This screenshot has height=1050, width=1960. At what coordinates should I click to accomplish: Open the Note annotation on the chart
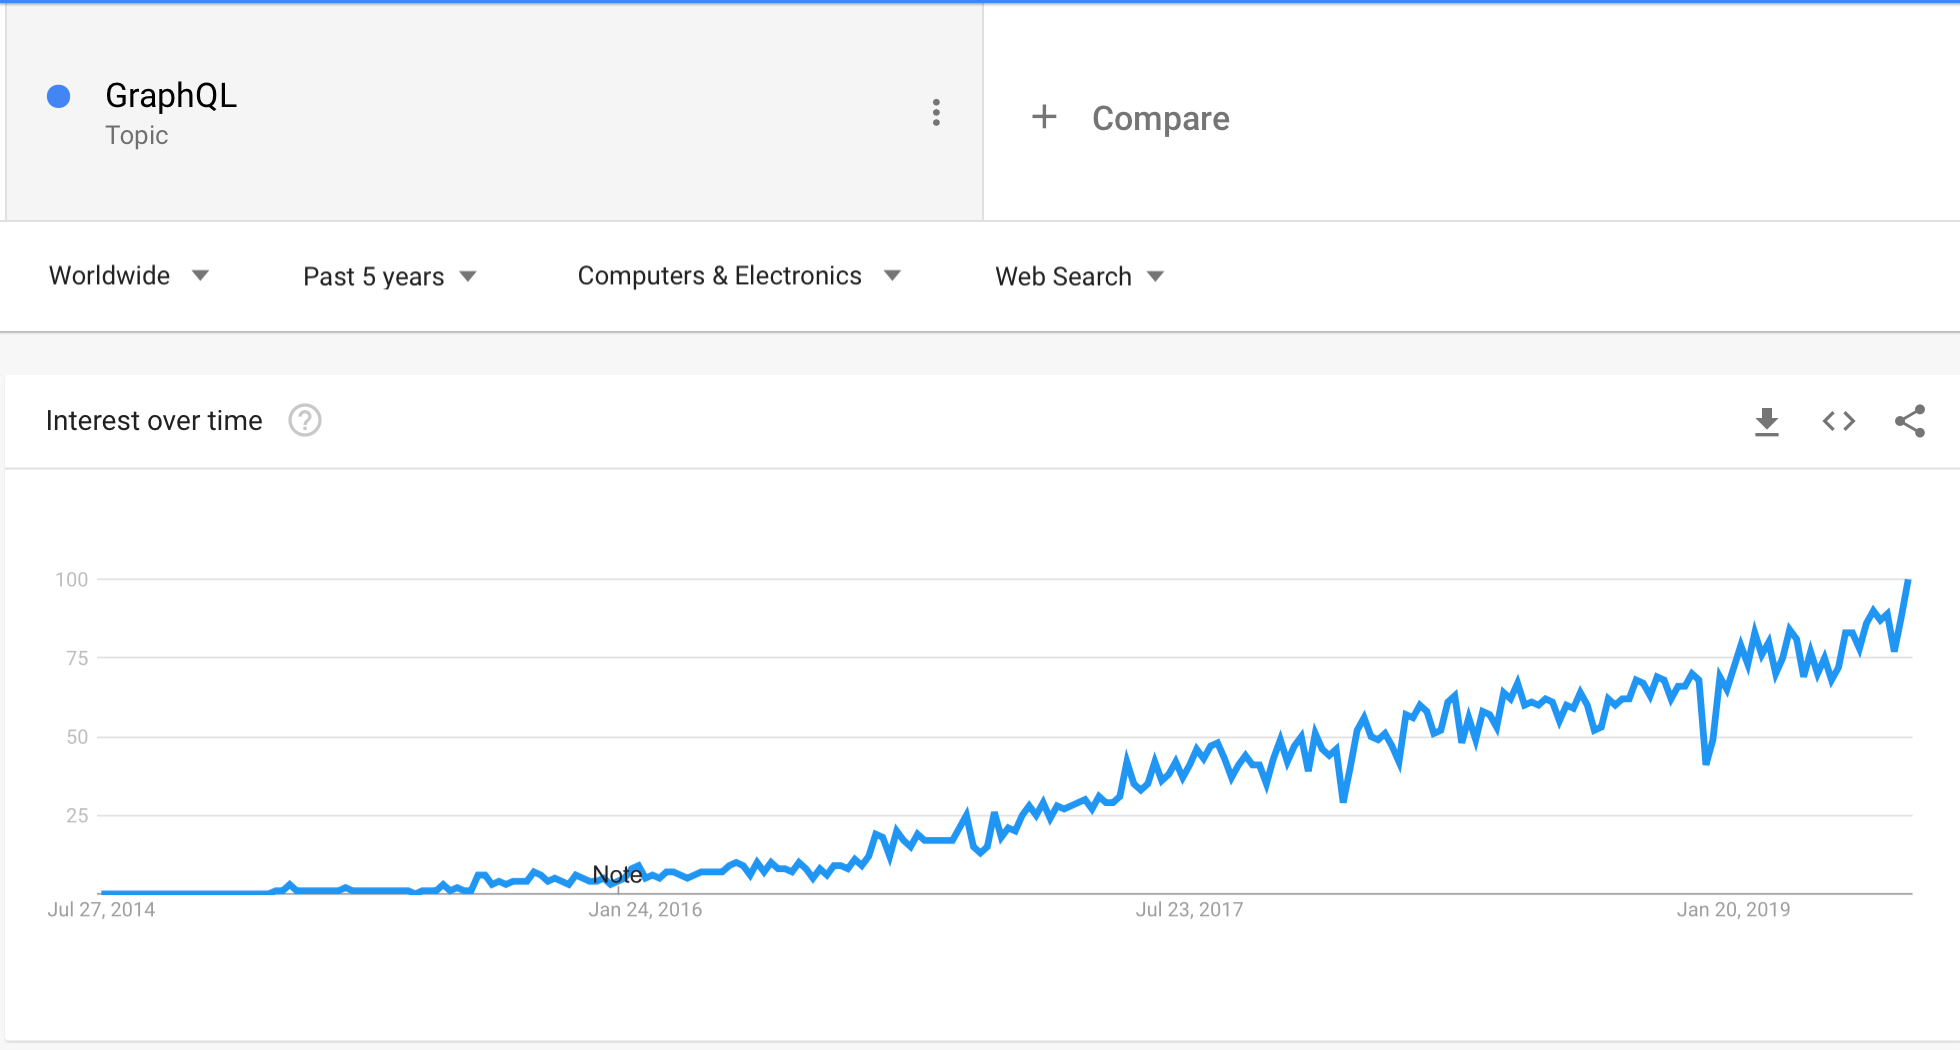point(618,874)
